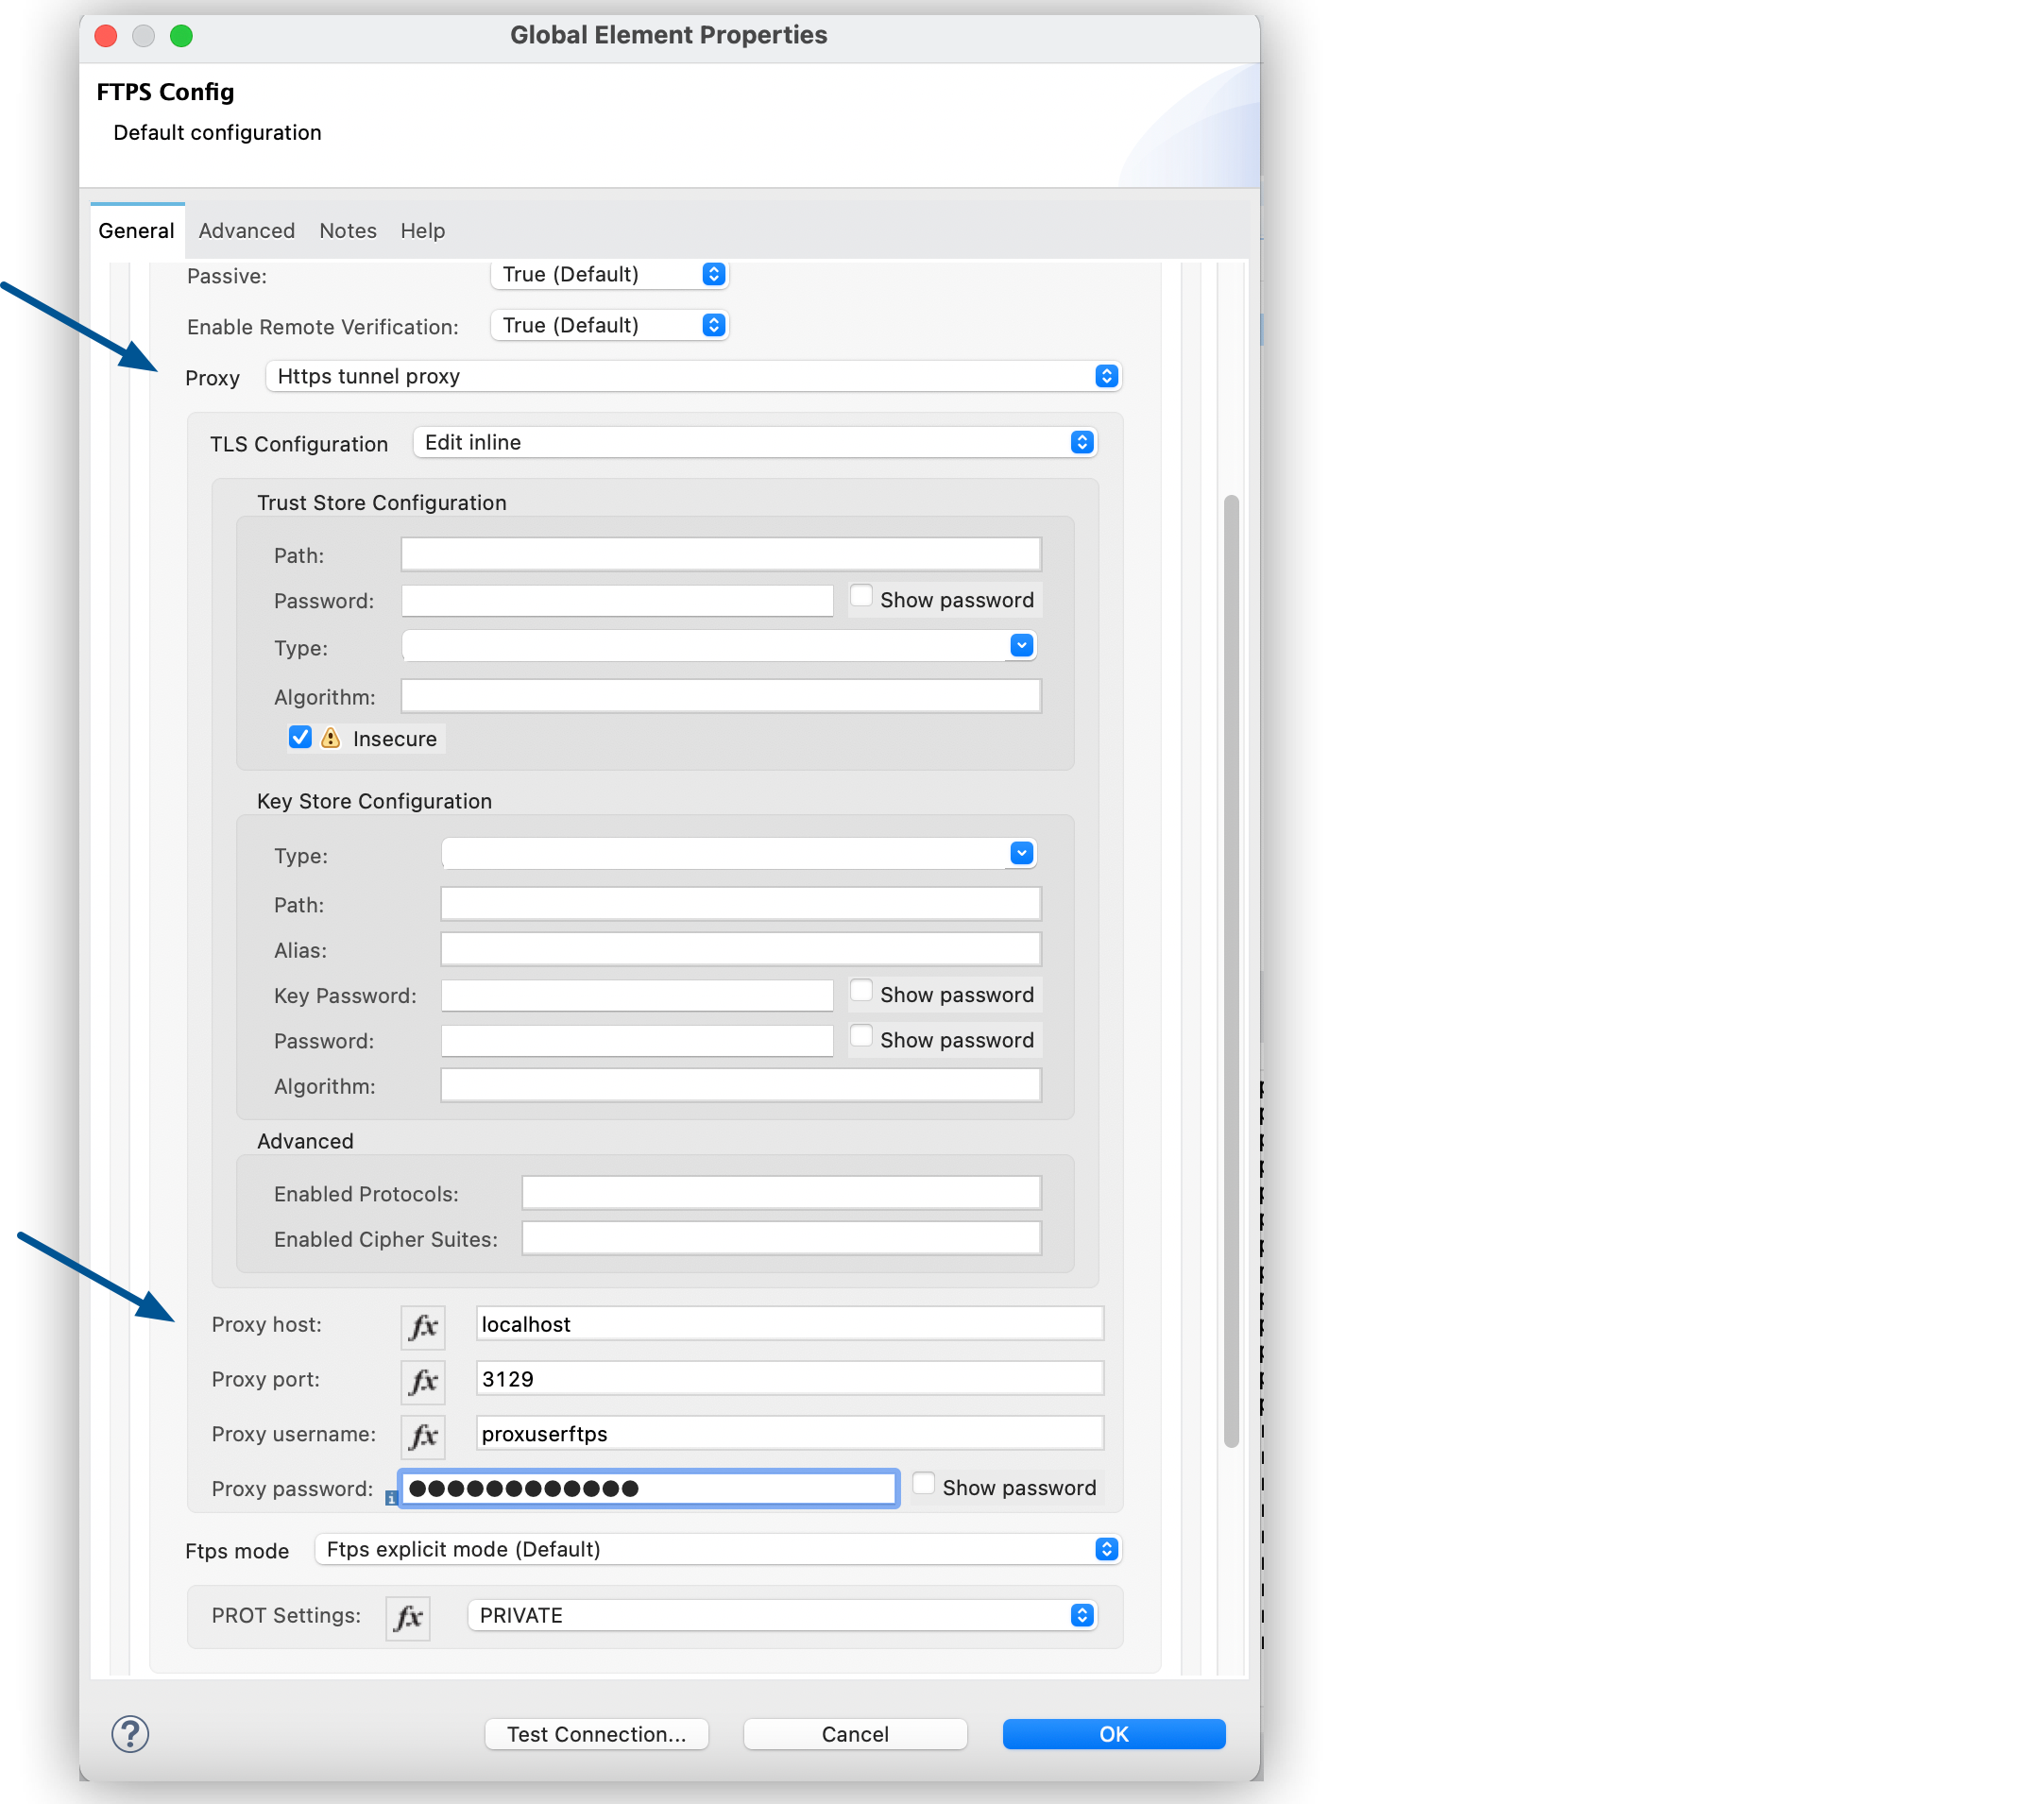The image size is (2044, 1804).
Task: Click the Ftps mode dropdown arrow
Action: 1094,1548
